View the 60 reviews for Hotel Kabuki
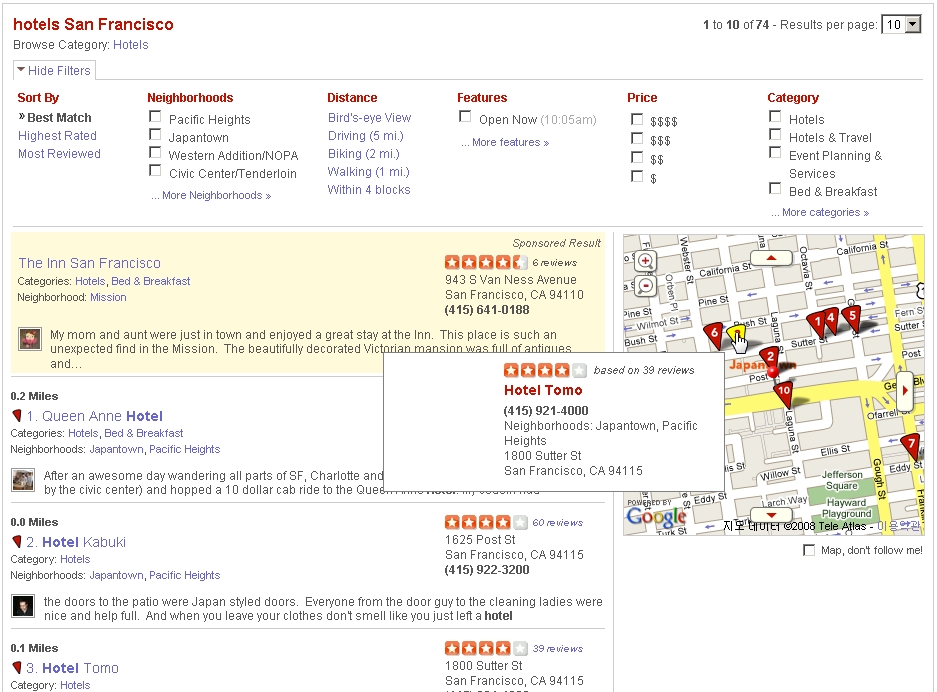Viewport: 937px width, 692px height. (x=558, y=523)
